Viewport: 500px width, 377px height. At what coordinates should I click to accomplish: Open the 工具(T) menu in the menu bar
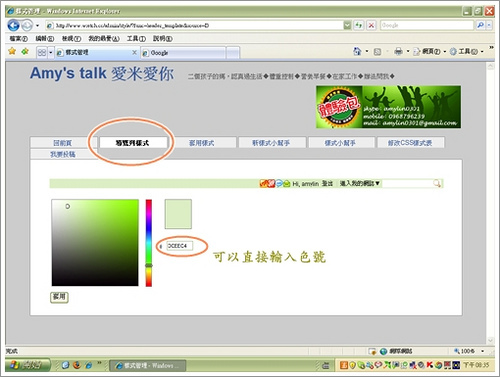click(x=136, y=39)
